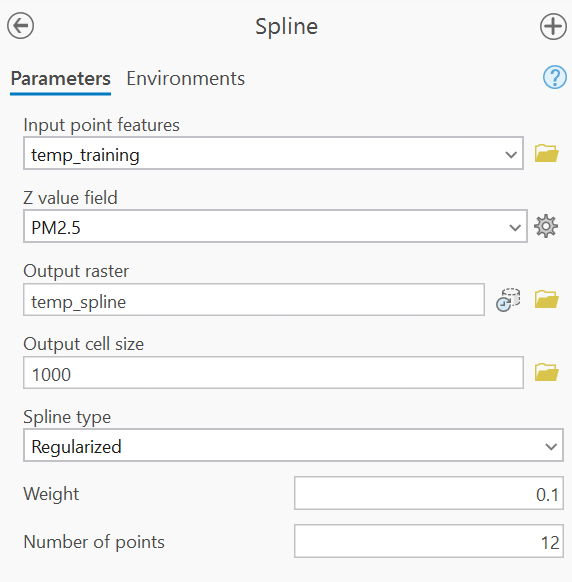
Task: Click the PM2.5 value in Z field
Action: 56,228
